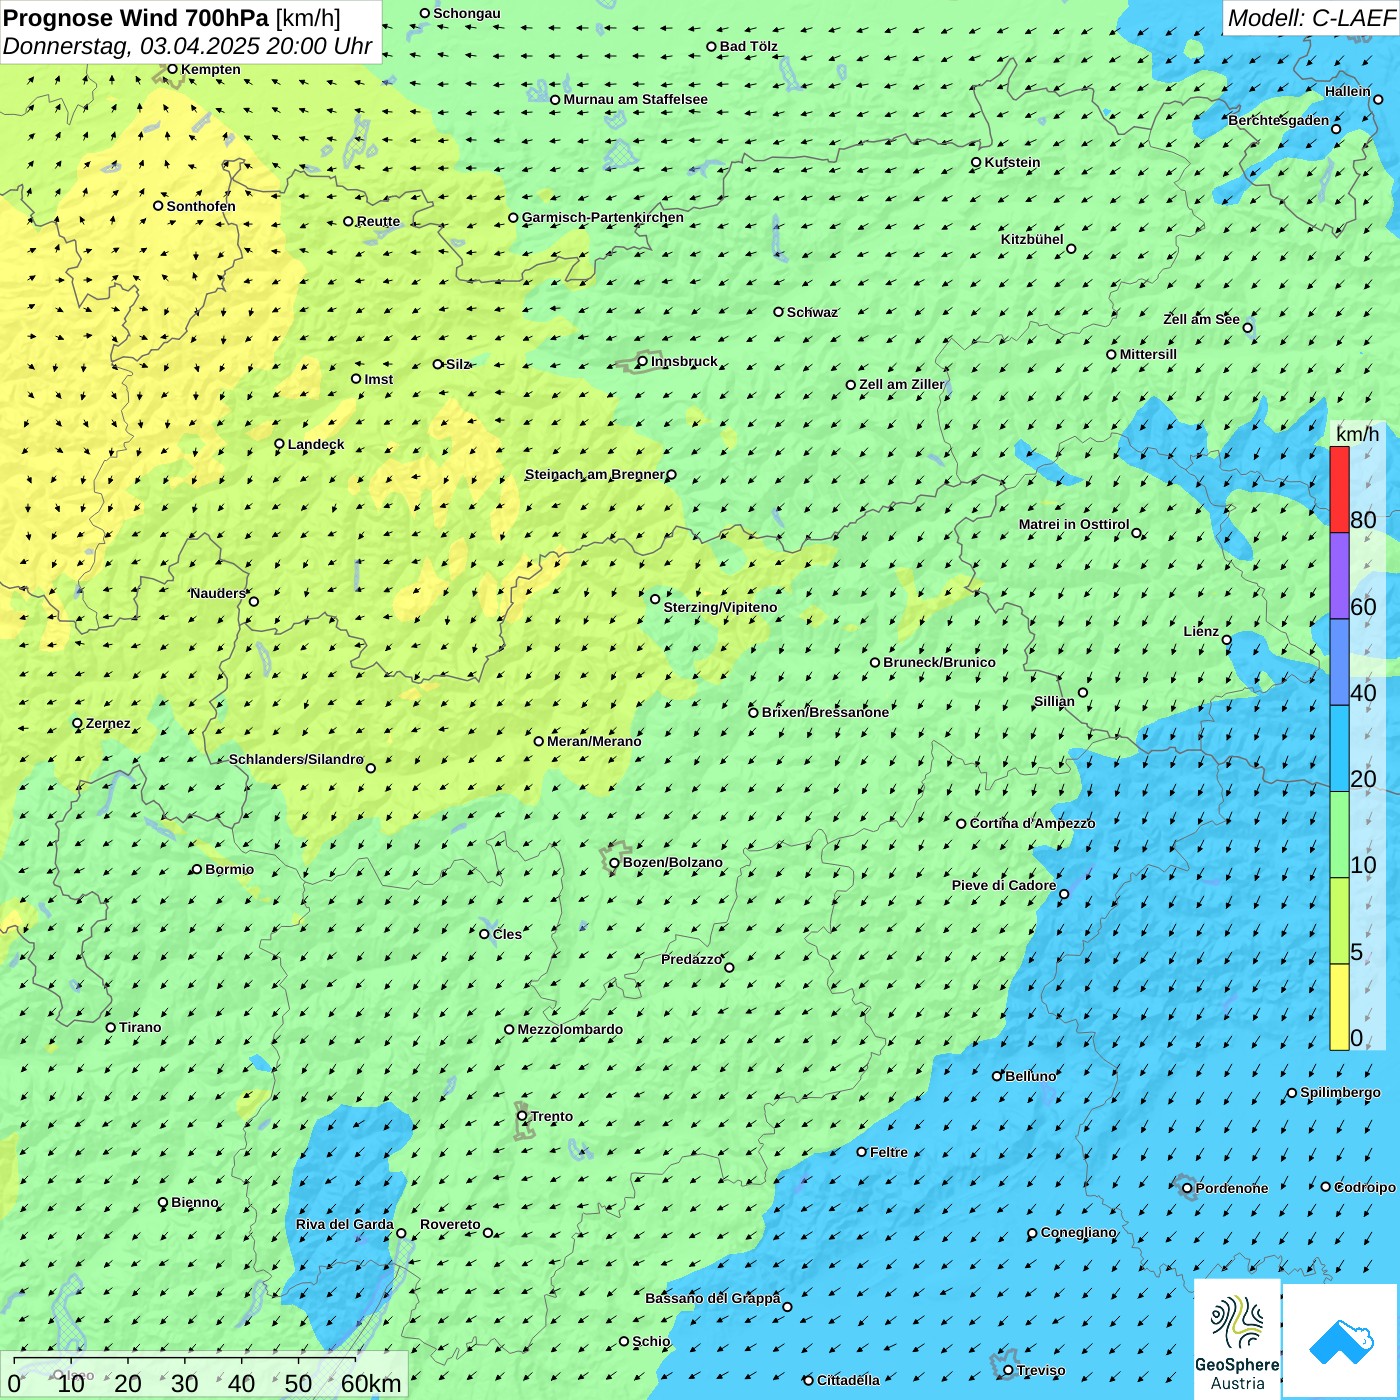Click the GeoSphere Austria logo
Viewport: 1400px width, 1400px height.
[x=1237, y=1338]
